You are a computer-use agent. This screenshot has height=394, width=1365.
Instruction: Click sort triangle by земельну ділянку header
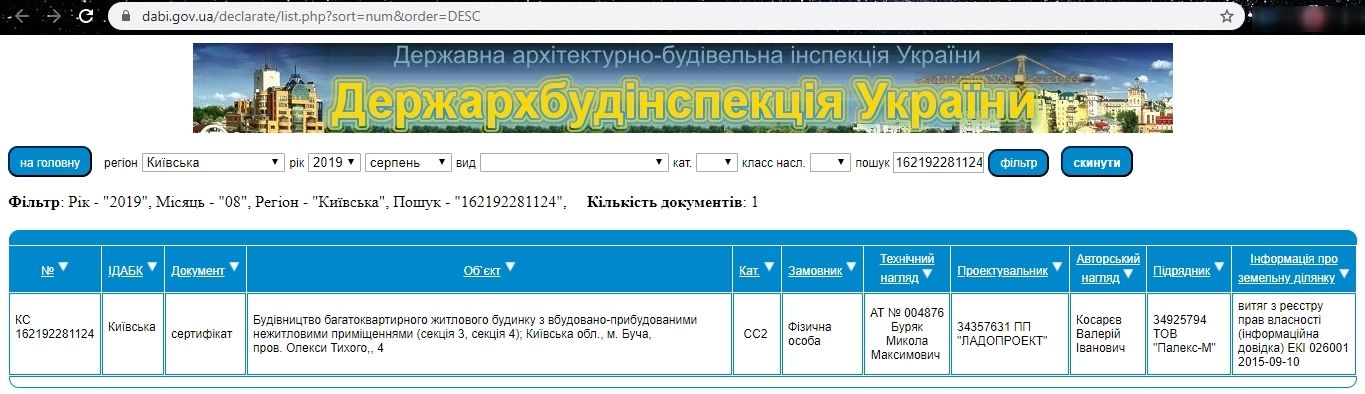click(x=1343, y=274)
